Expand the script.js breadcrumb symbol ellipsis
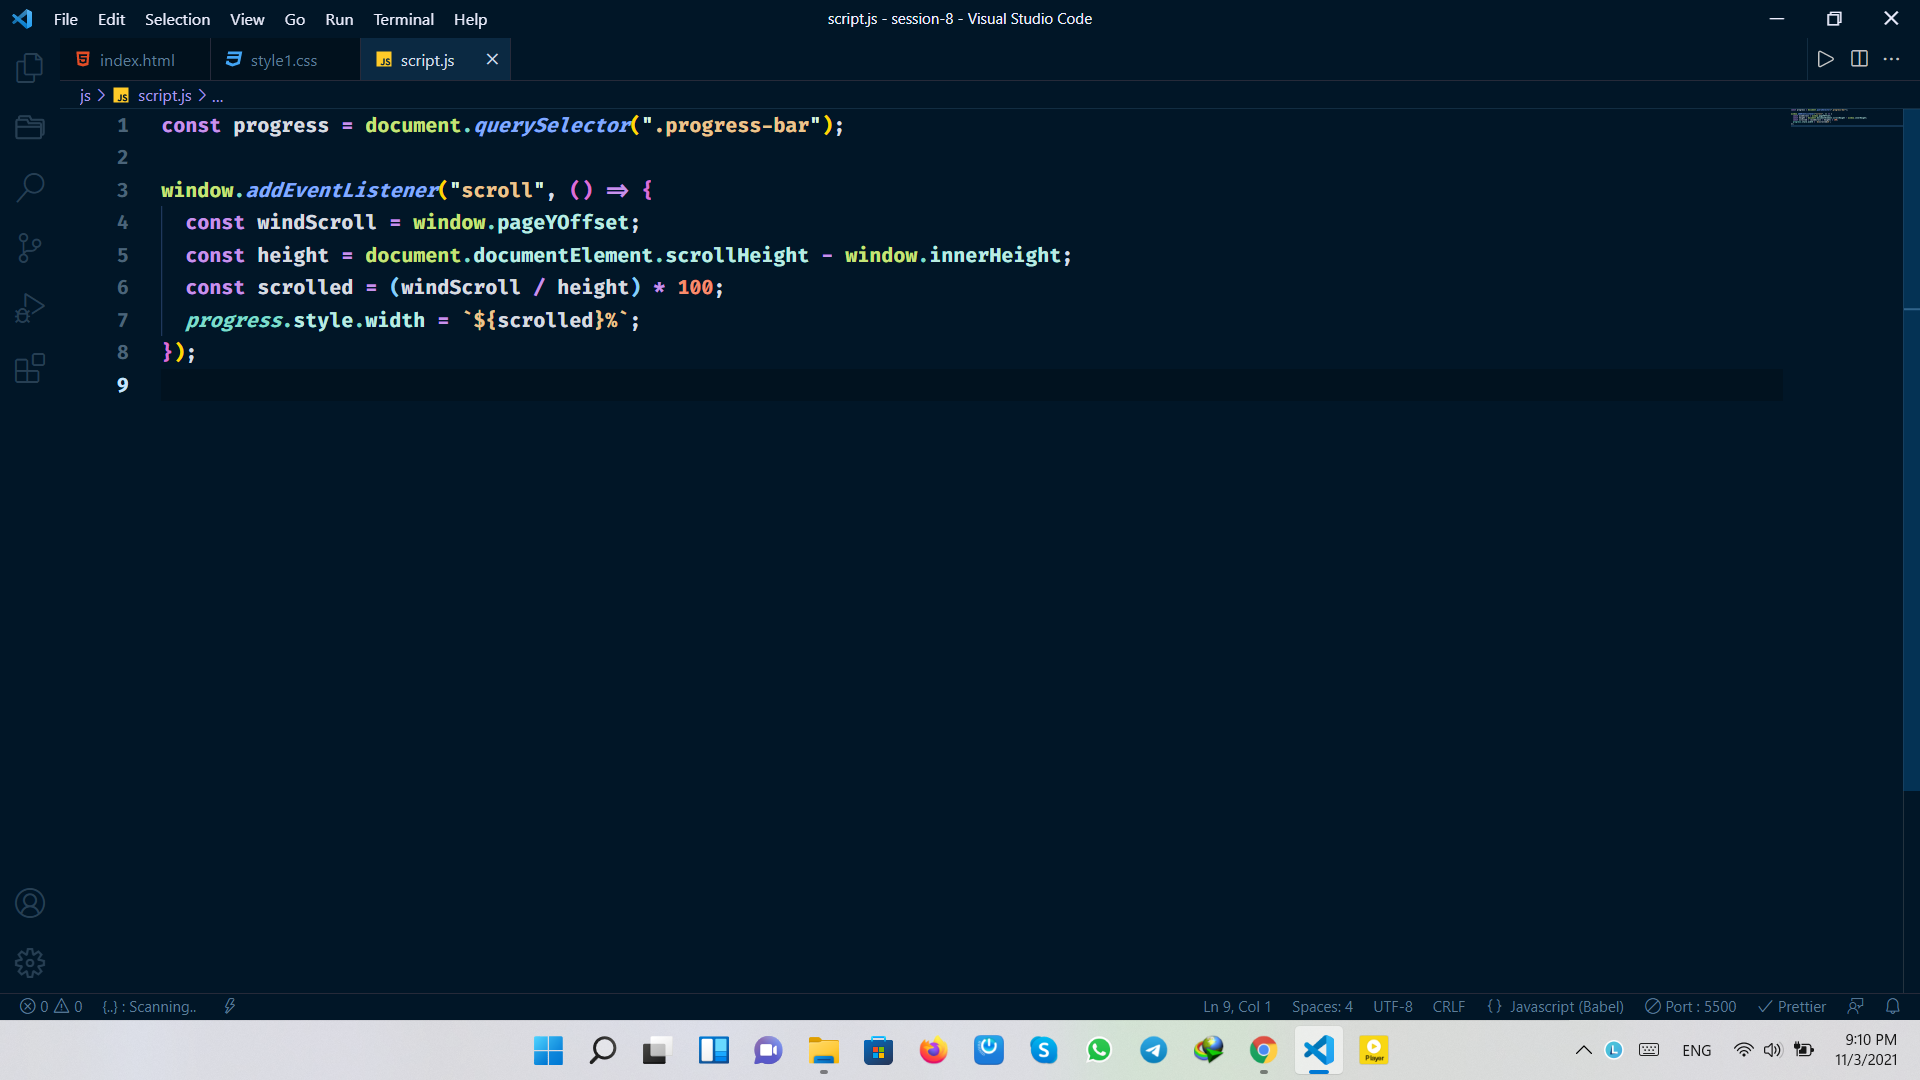This screenshot has height=1080, width=1920. 217,96
